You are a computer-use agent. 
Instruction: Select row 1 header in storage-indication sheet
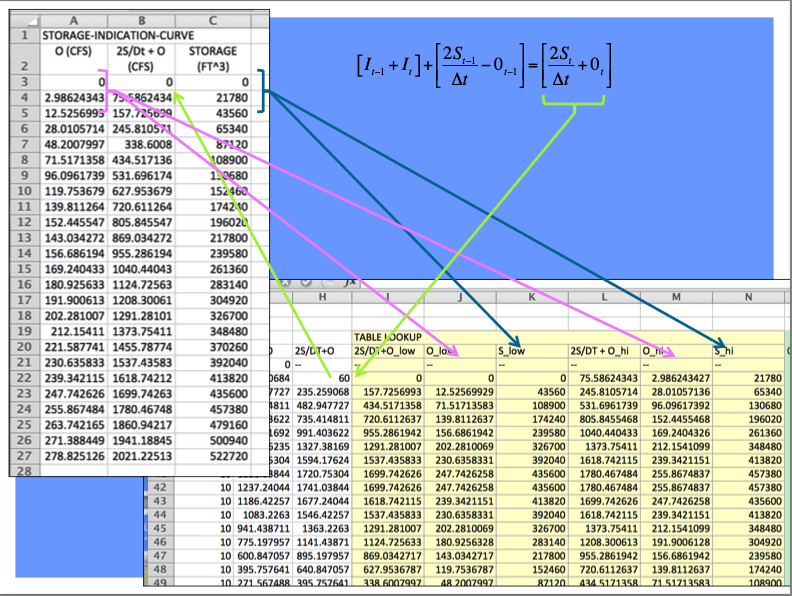click(x=25, y=35)
